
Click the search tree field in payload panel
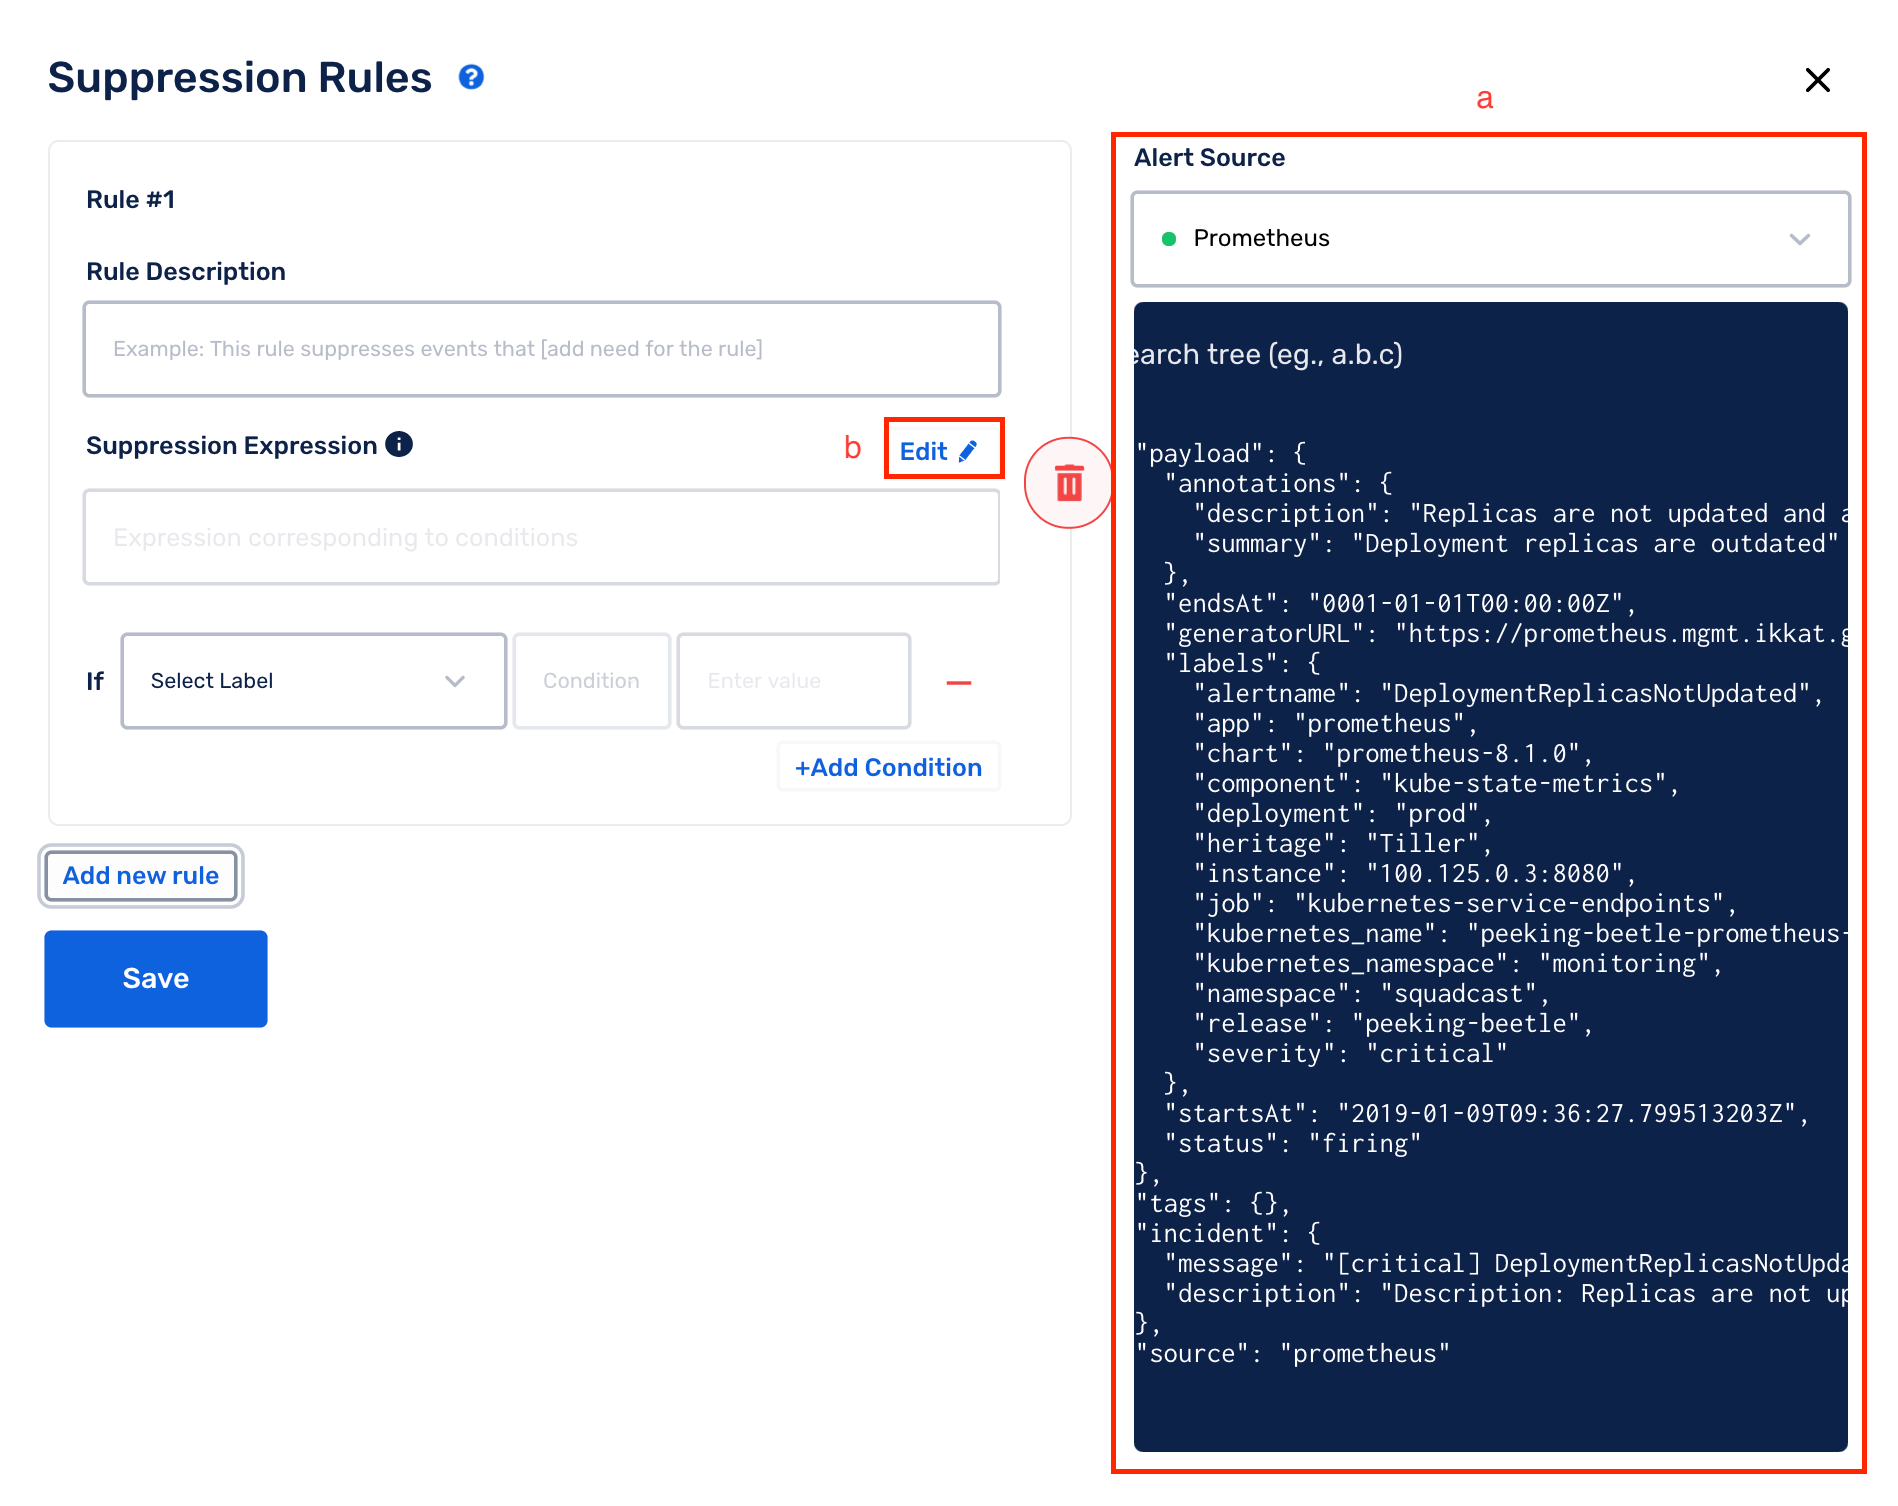click(x=1490, y=354)
